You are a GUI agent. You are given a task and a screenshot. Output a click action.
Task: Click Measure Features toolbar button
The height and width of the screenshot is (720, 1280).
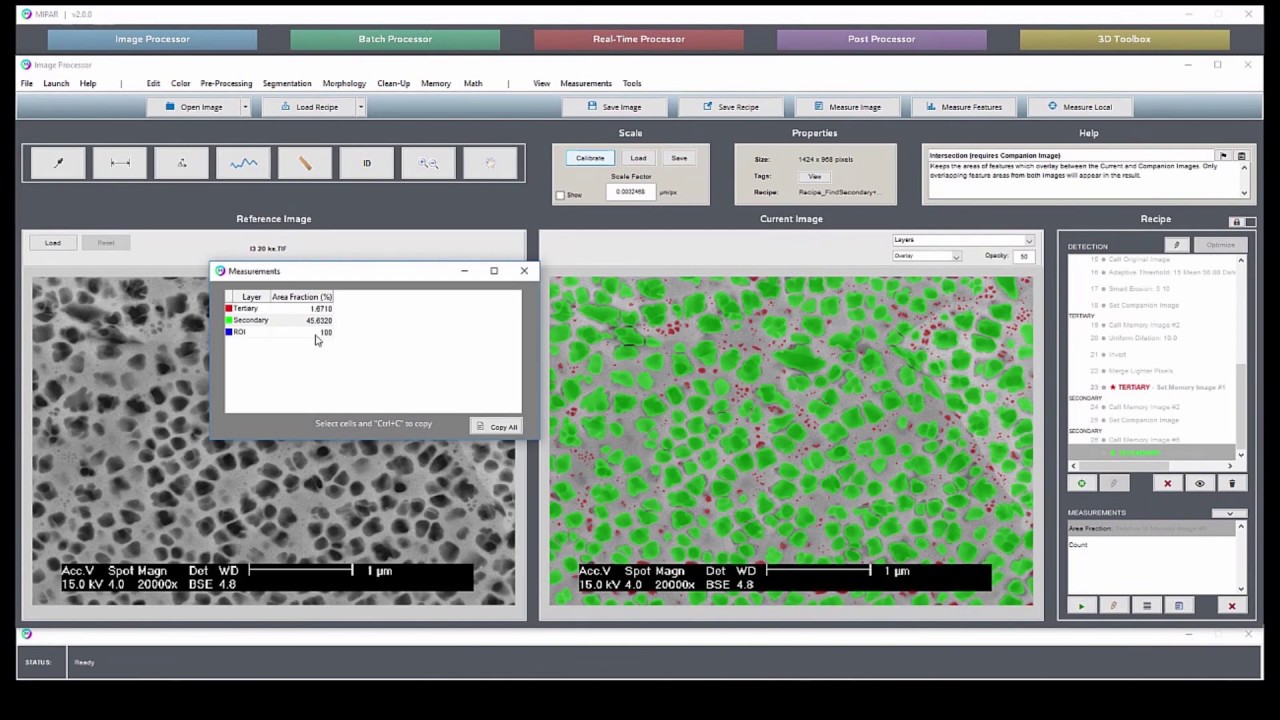[964, 107]
